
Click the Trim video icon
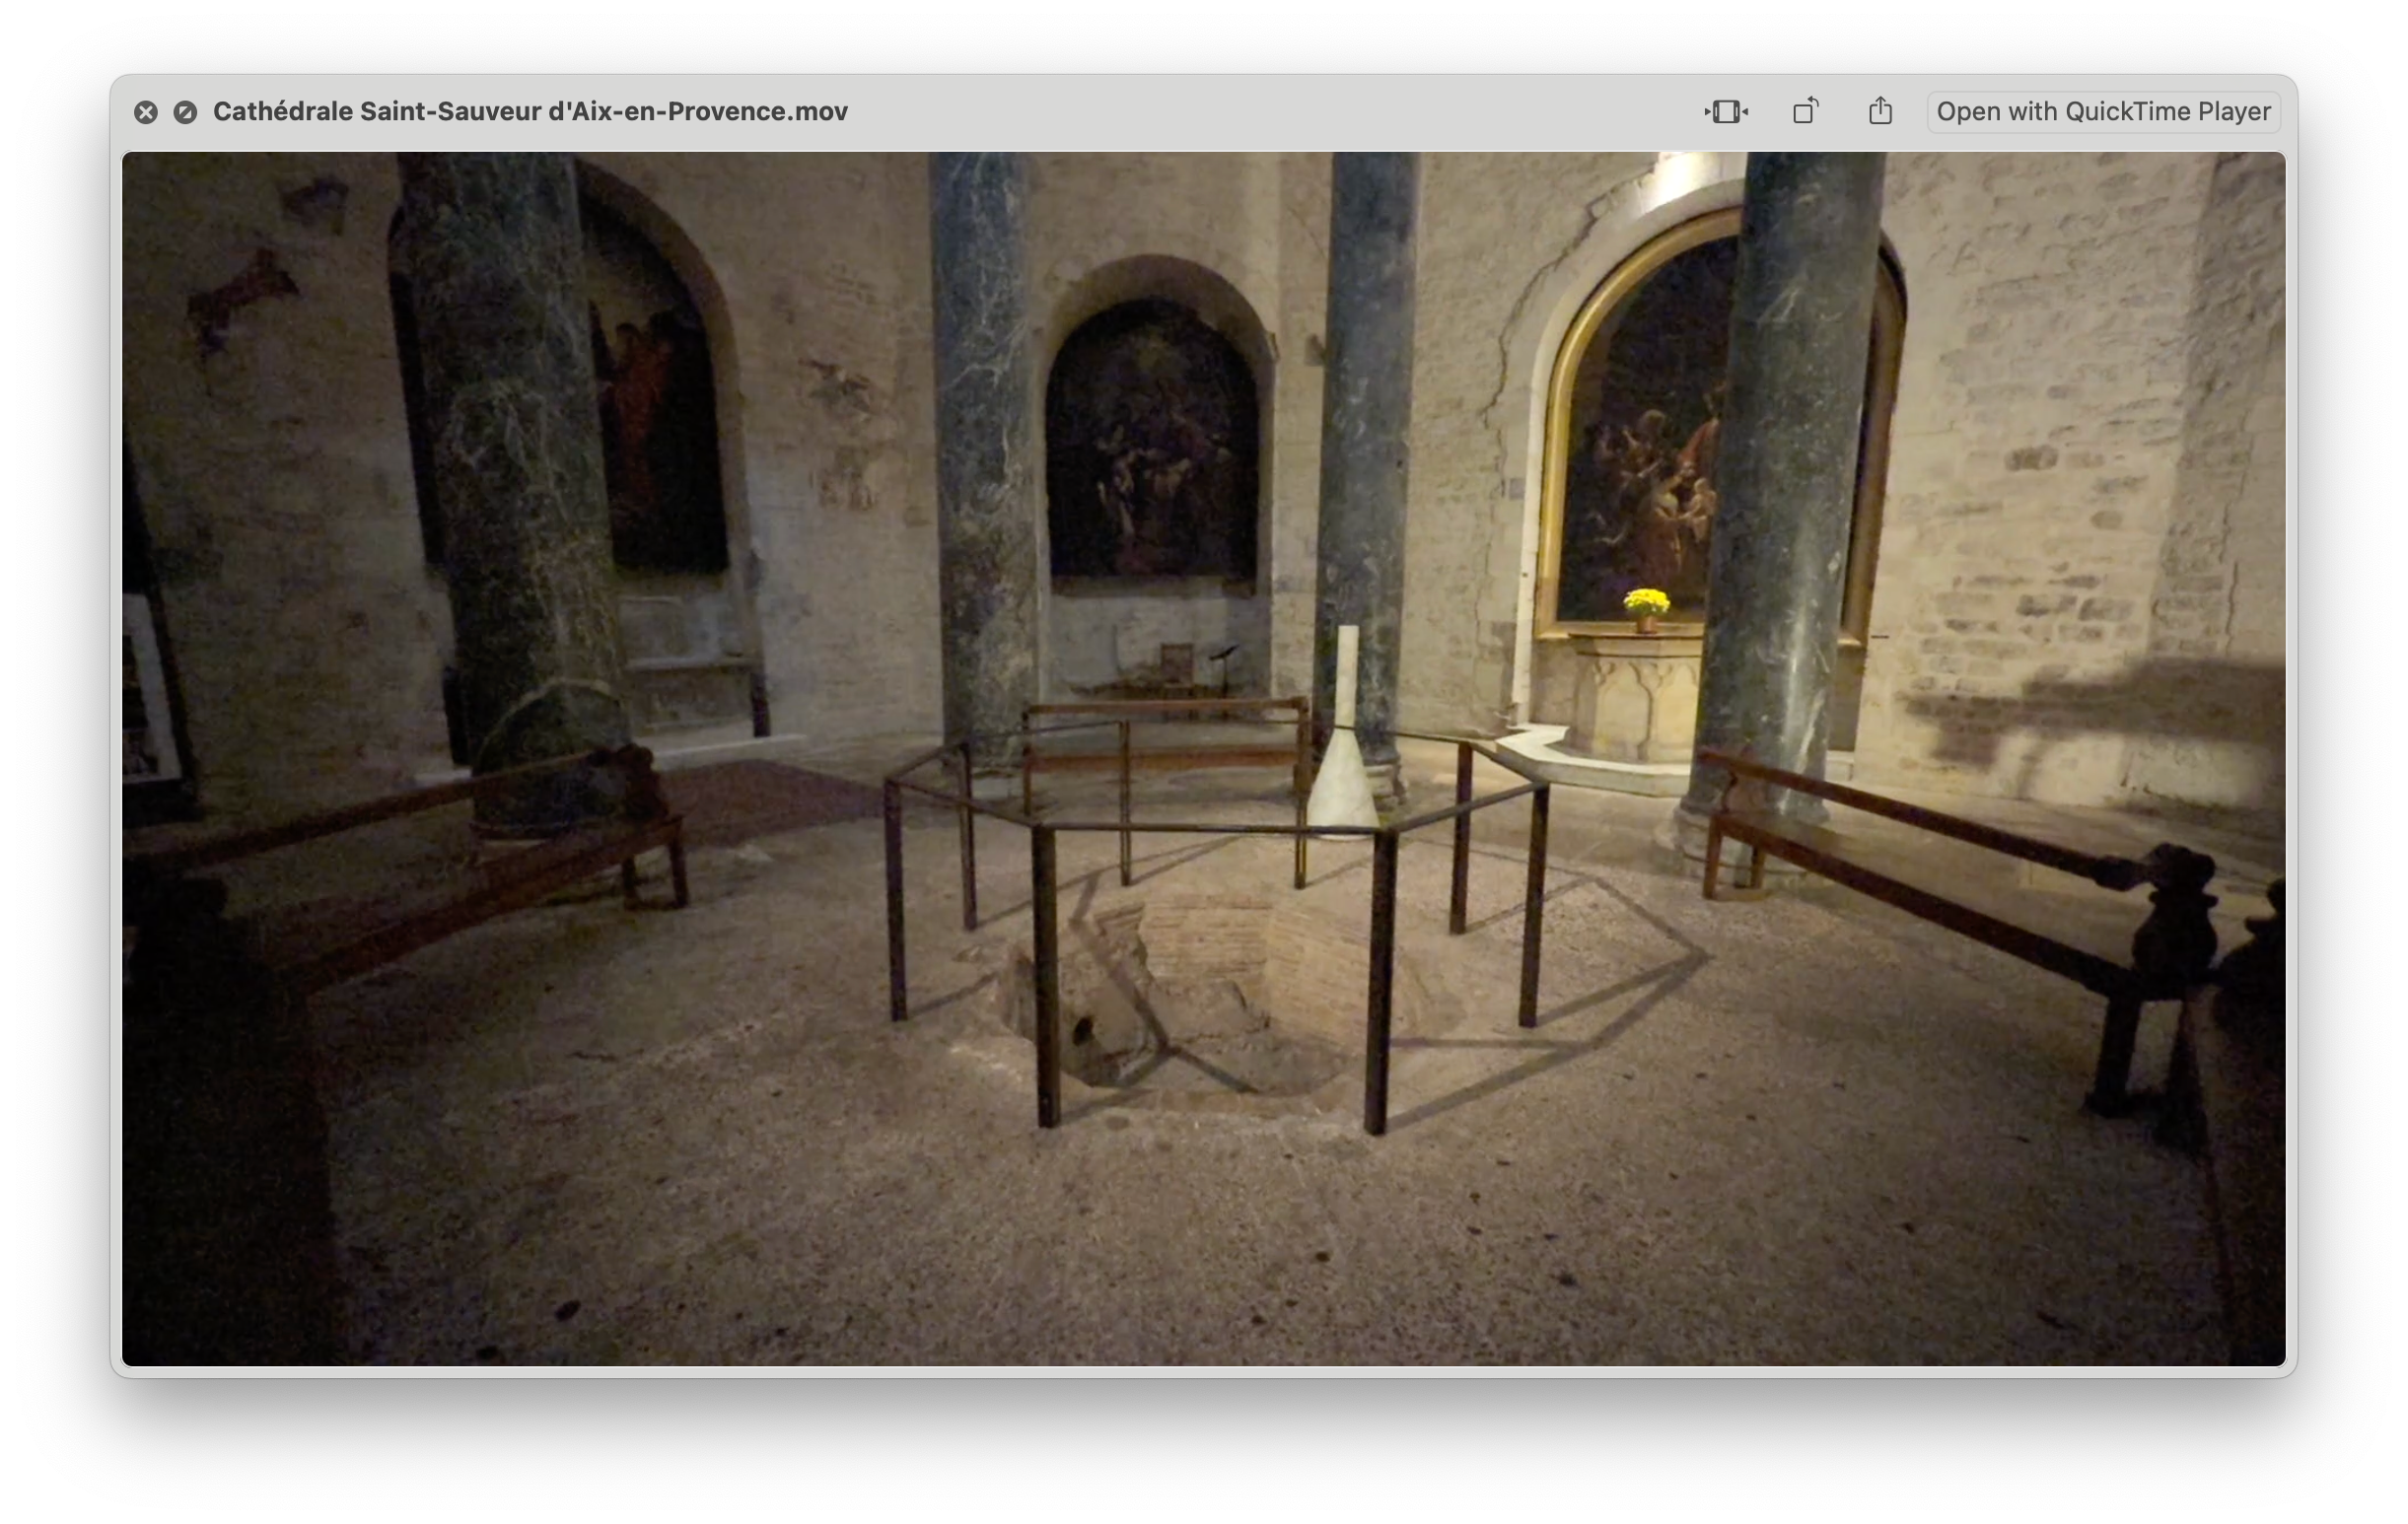(1726, 111)
